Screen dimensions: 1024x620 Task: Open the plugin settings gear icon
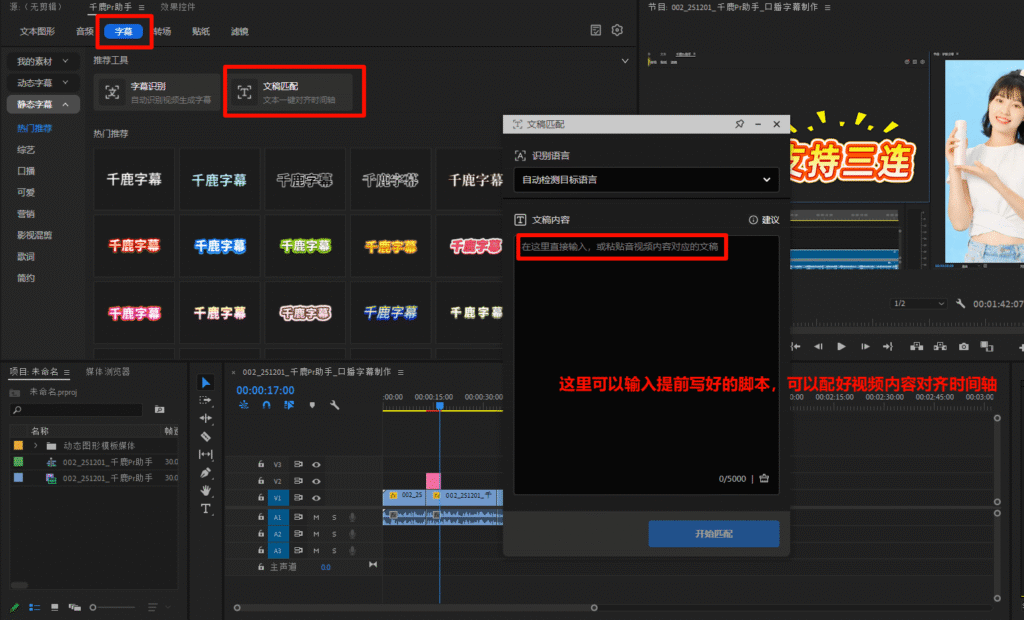point(617,30)
